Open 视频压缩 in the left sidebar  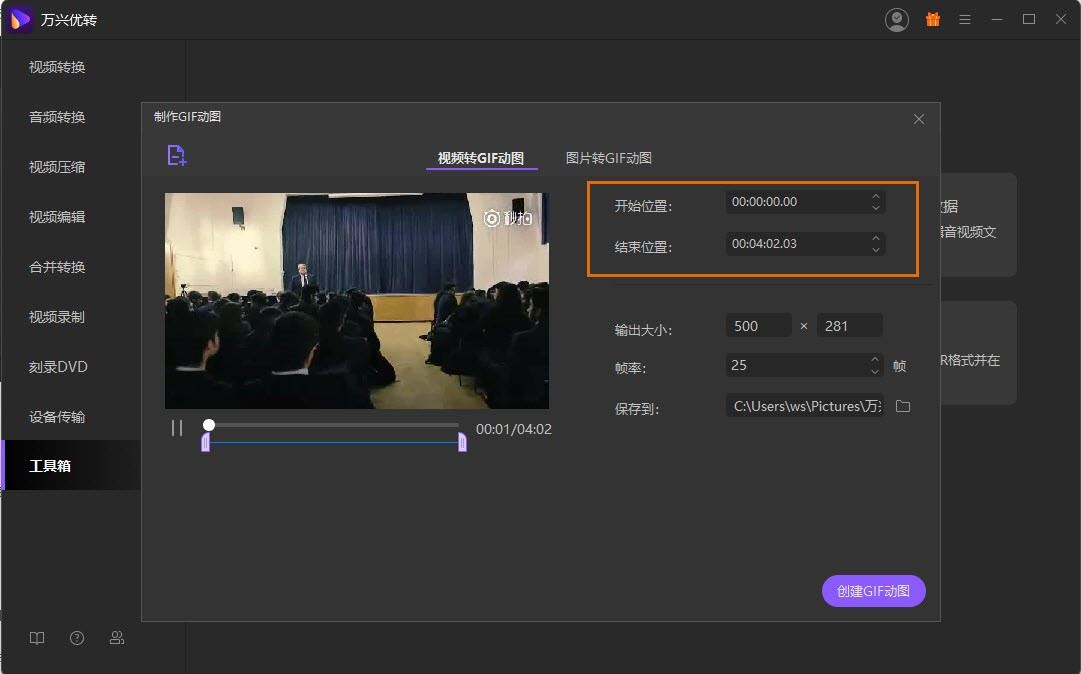coord(57,167)
